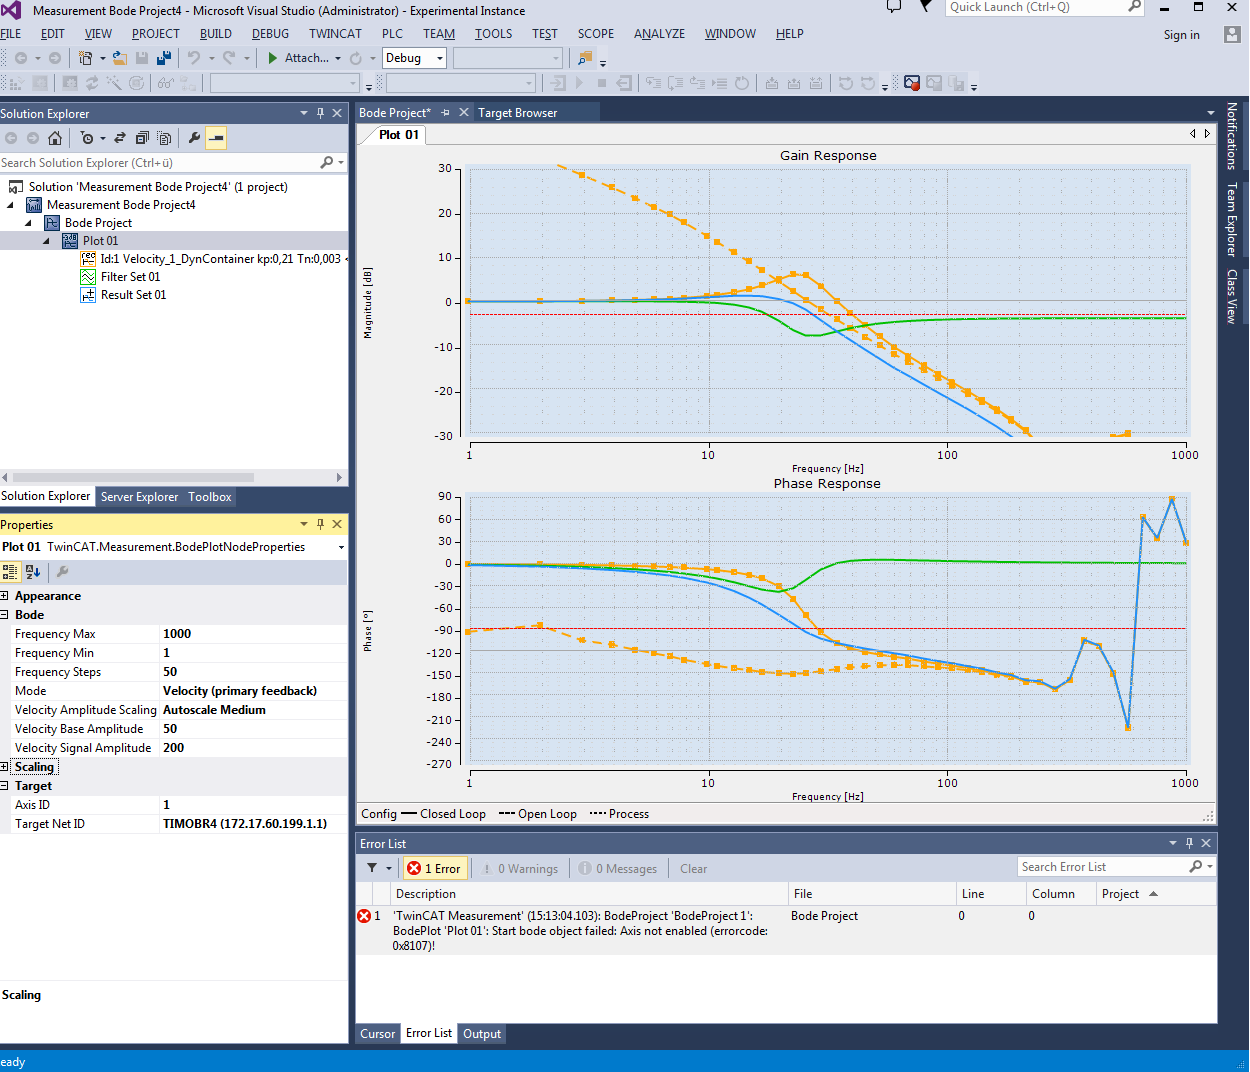Click the red error icon in error row
1250x1072 pixels.
pos(364,916)
